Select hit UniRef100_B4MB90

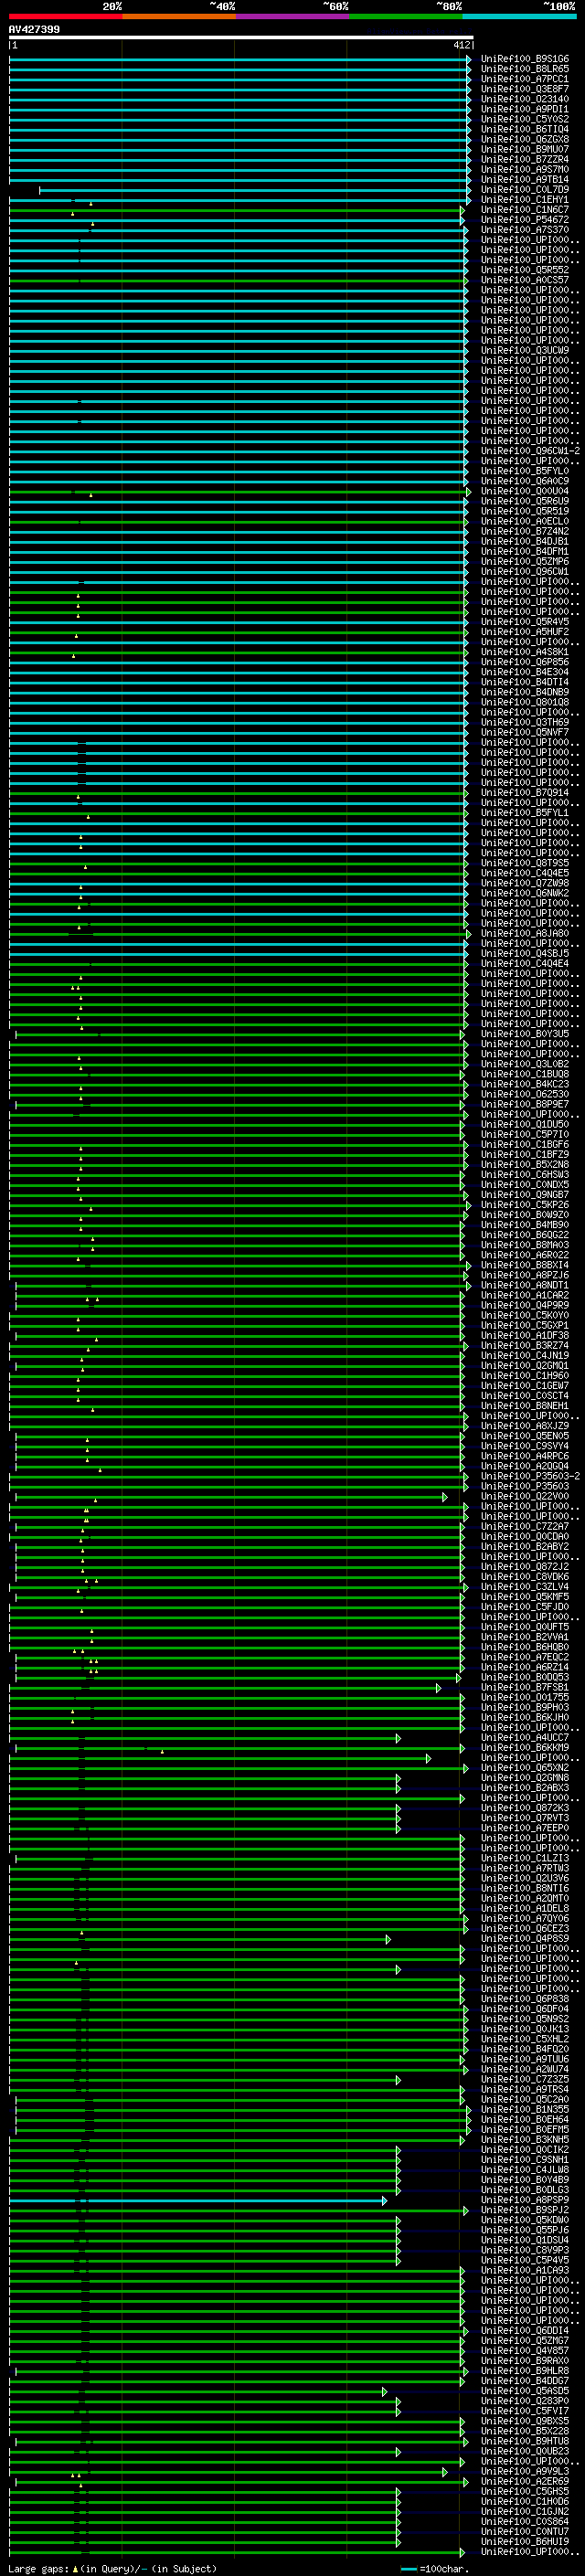click(525, 1225)
